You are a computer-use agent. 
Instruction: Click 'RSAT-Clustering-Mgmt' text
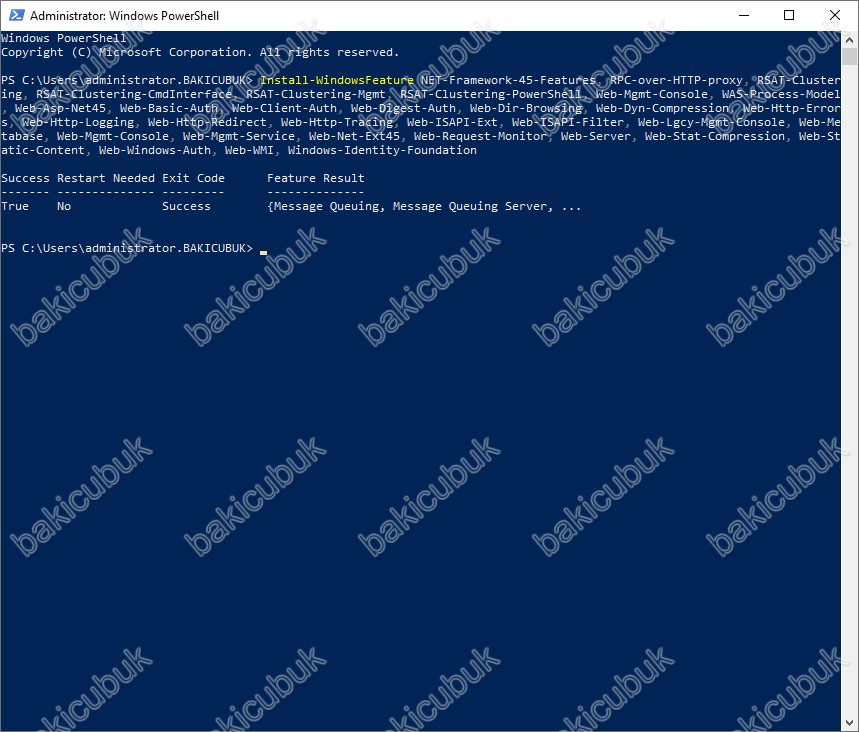pyautogui.click(x=316, y=94)
